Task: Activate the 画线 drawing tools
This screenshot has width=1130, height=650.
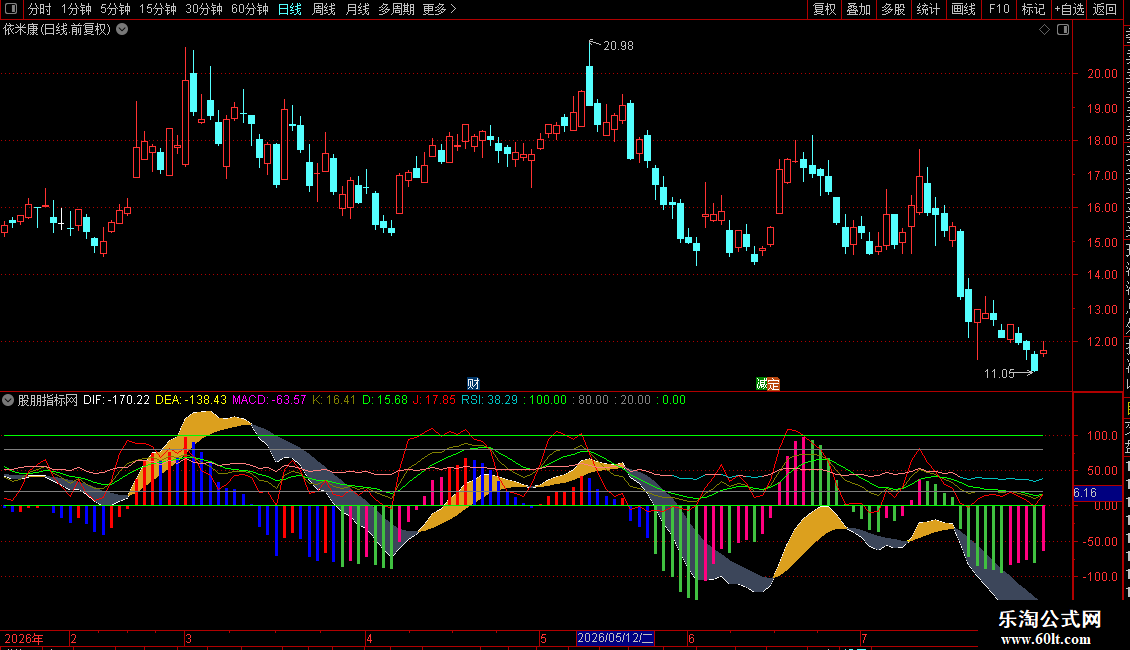Action: 963,9
